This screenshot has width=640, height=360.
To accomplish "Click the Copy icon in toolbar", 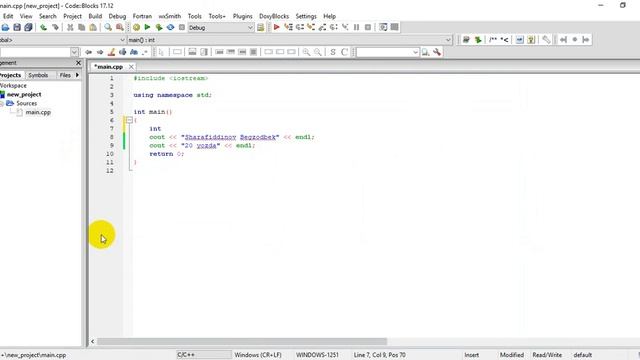I will pos(82,27).
